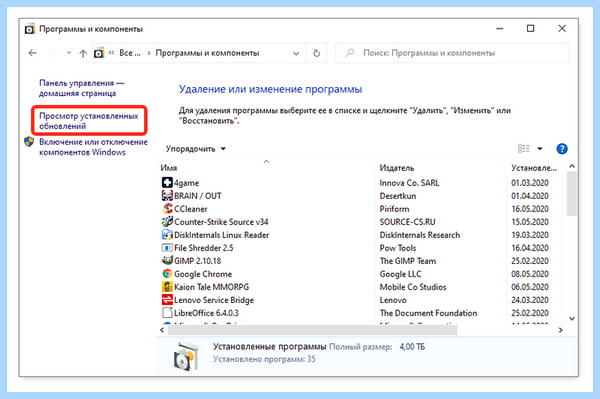600x399 pixels.
Task: Click the shield icon beside Windows components
Action: pyautogui.click(x=29, y=142)
